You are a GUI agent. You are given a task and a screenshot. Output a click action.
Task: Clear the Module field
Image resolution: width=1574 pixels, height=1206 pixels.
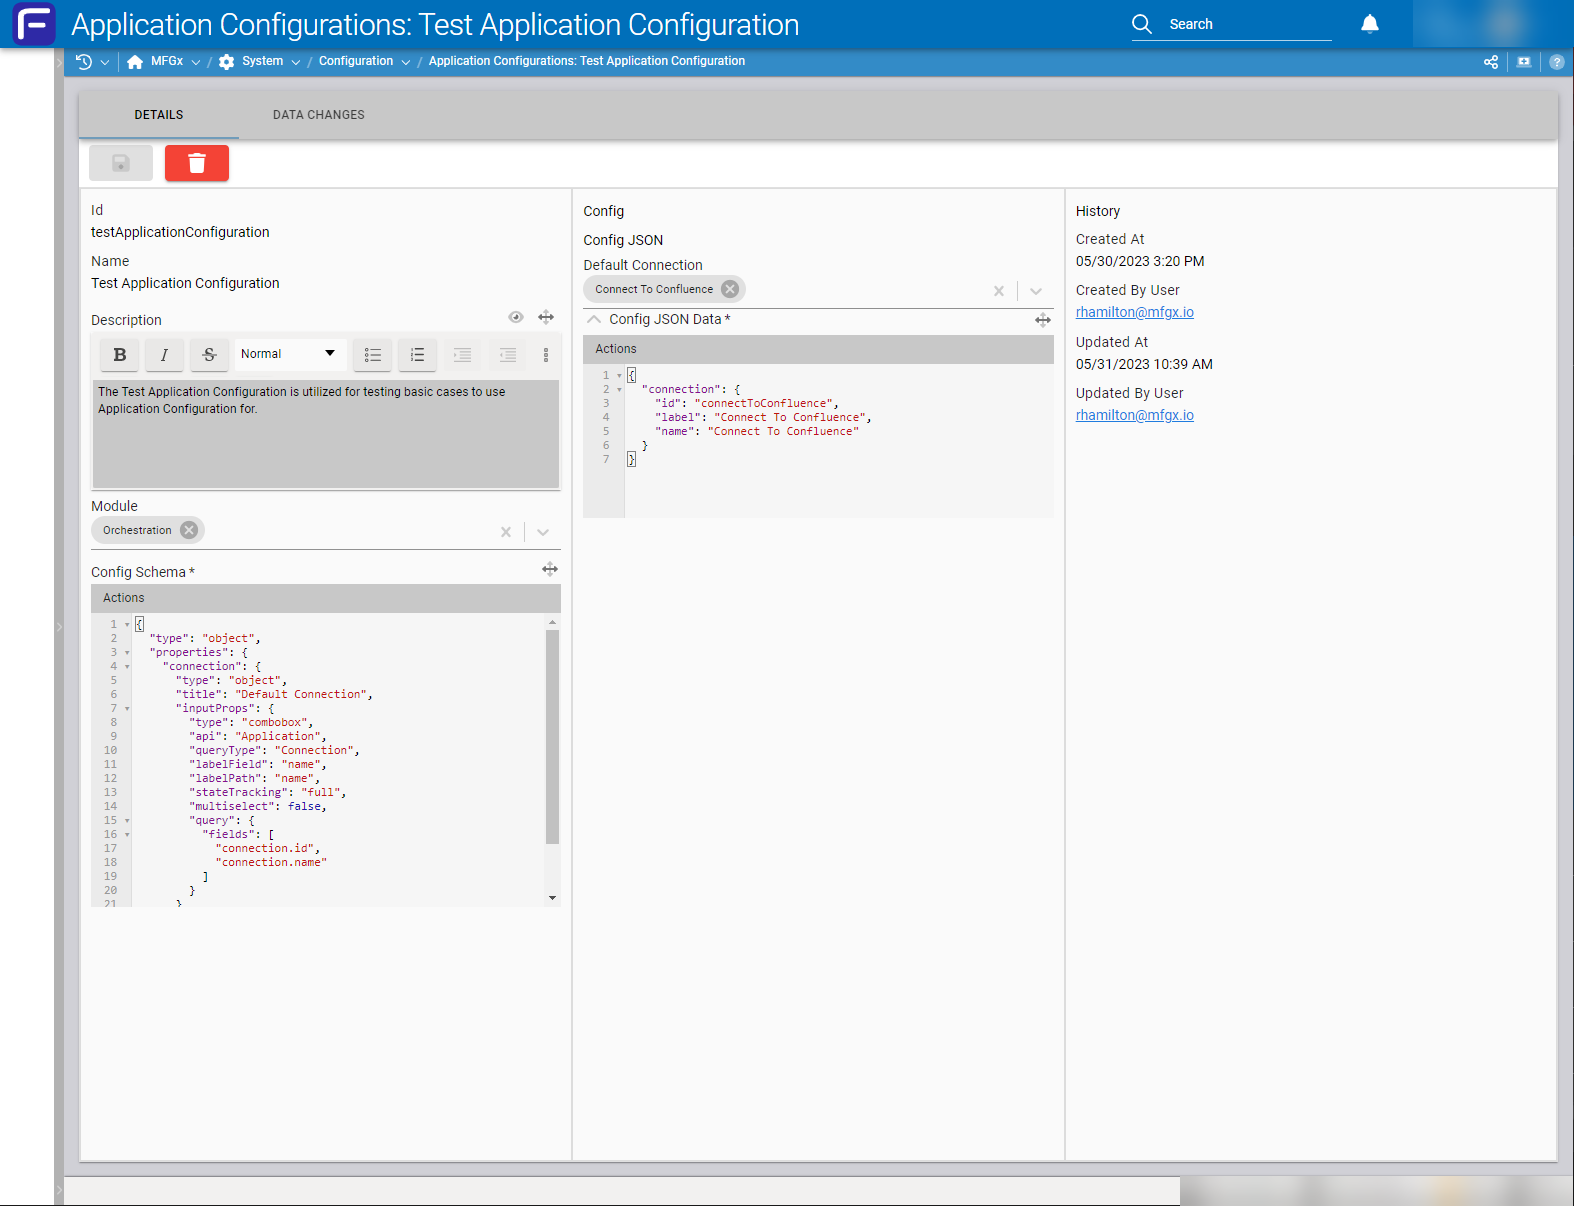coord(506,532)
